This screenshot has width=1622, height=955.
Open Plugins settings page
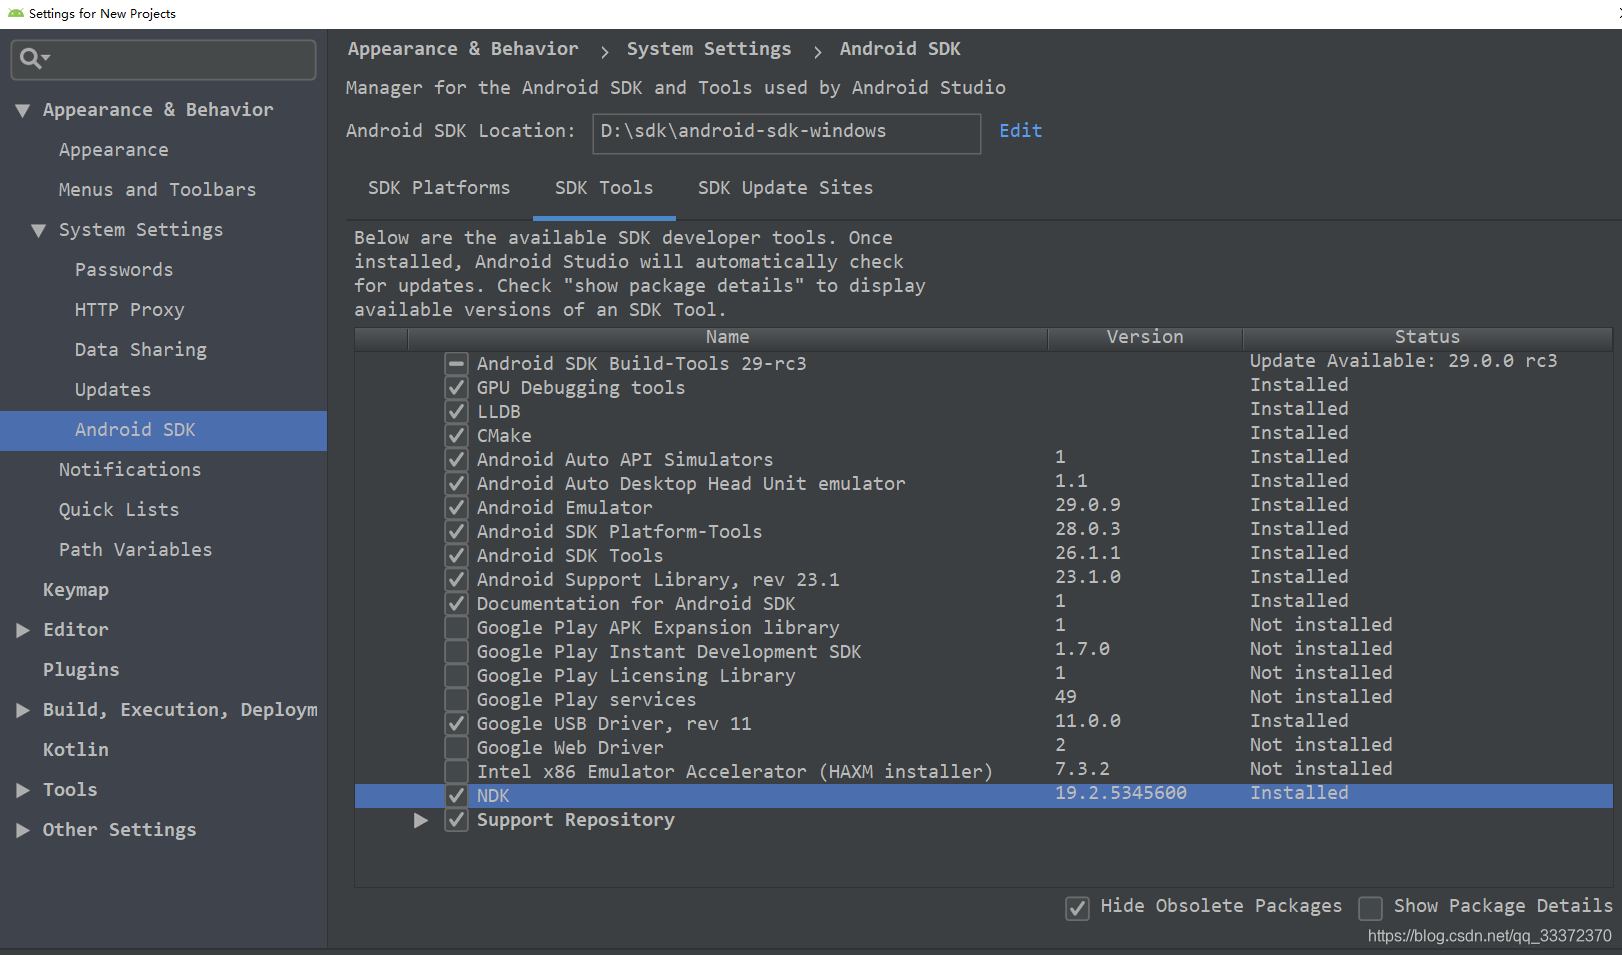pyautogui.click(x=80, y=670)
